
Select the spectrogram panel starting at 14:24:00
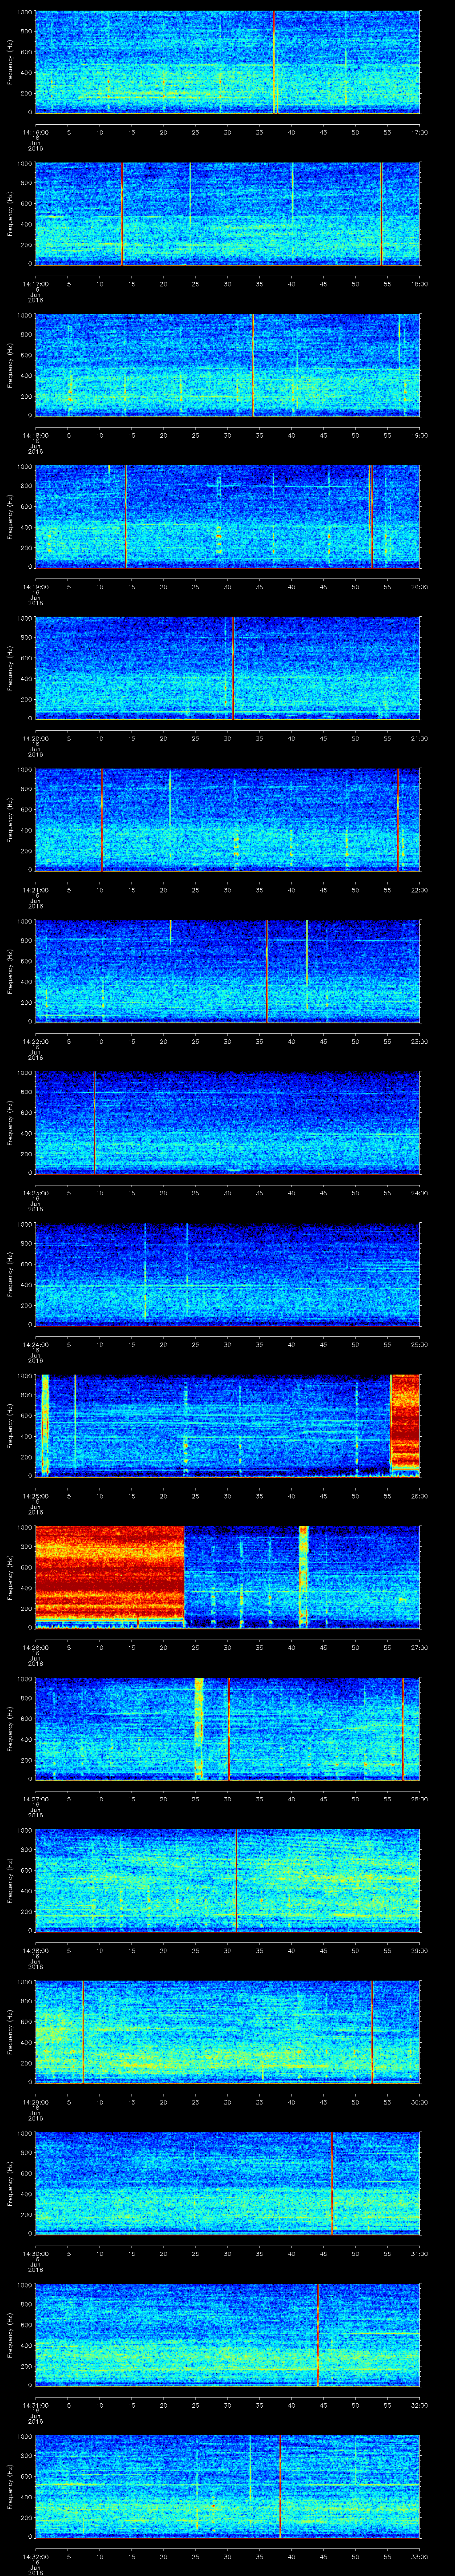228,1274
